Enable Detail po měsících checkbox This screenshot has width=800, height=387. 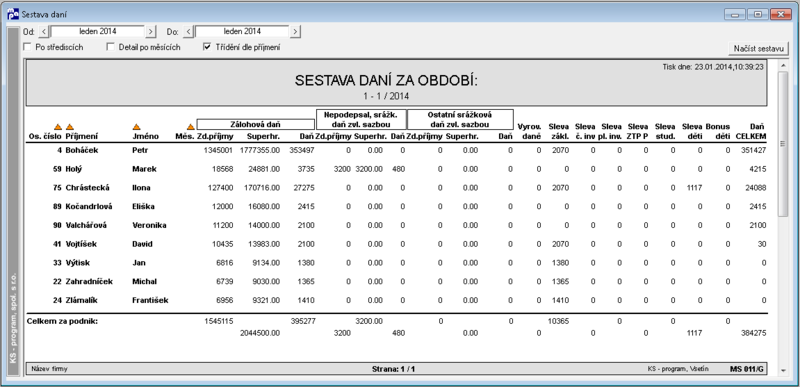[110, 47]
